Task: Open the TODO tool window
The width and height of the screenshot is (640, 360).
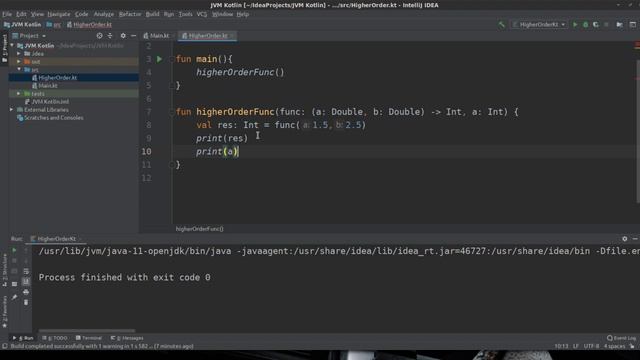Action: point(55,338)
